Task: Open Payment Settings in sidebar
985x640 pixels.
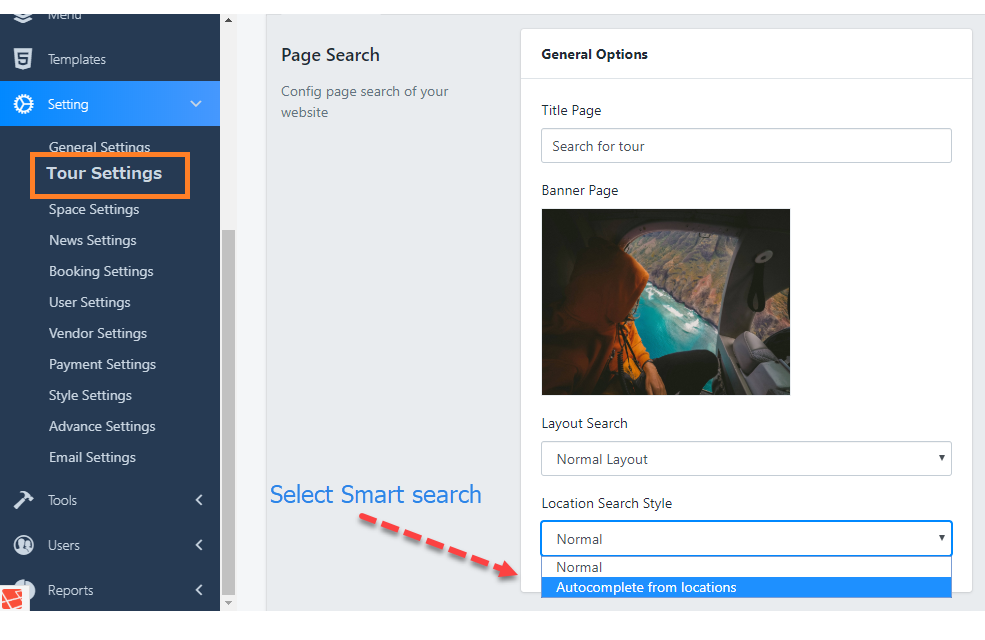Action: [102, 364]
